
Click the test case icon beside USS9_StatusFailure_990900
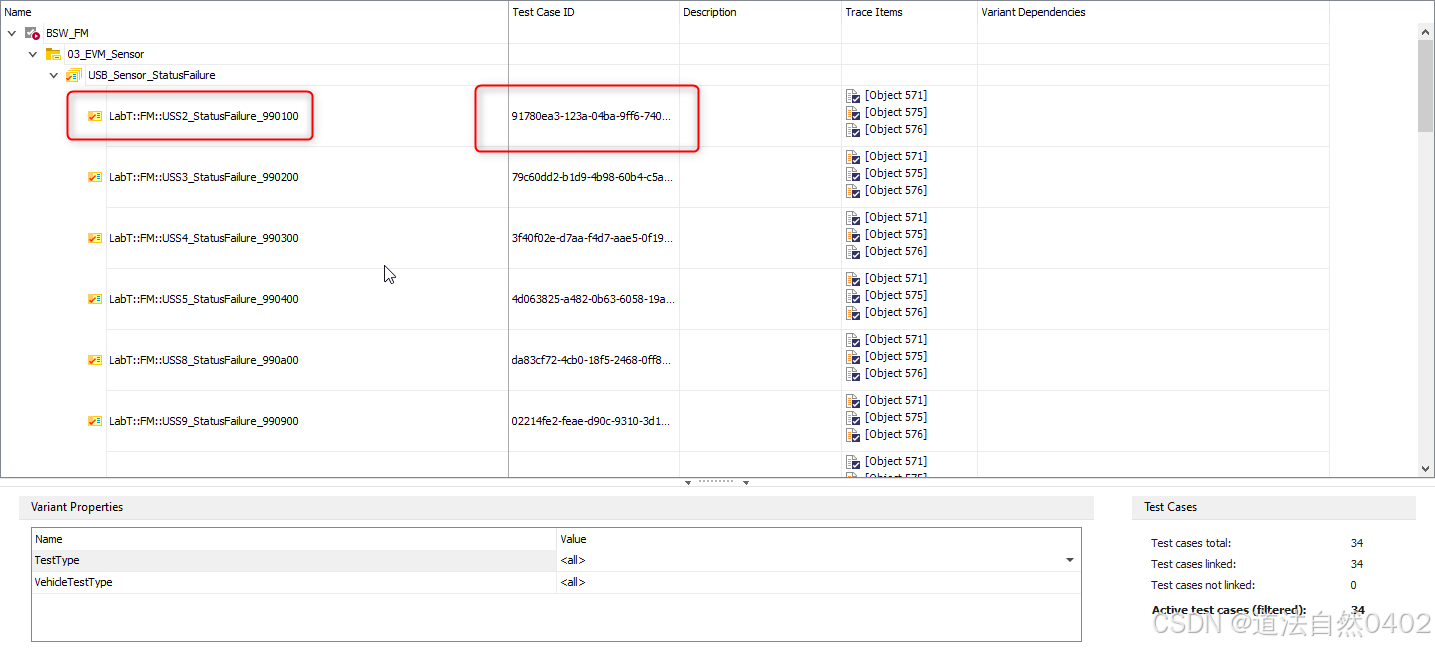pos(94,421)
